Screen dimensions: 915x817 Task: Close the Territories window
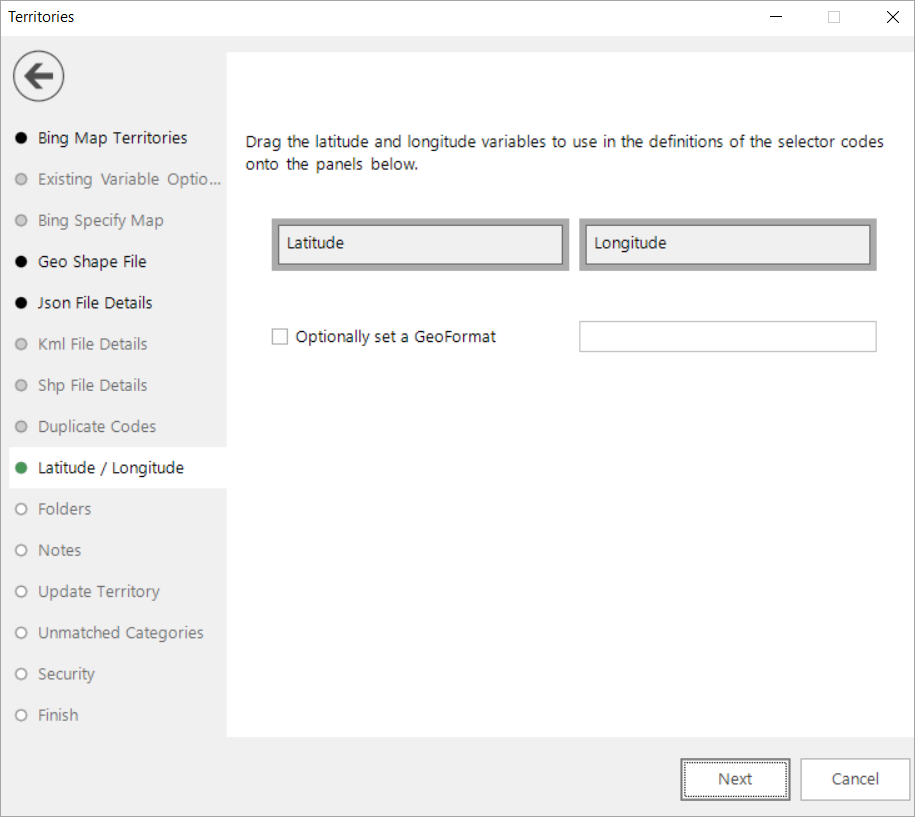[892, 17]
